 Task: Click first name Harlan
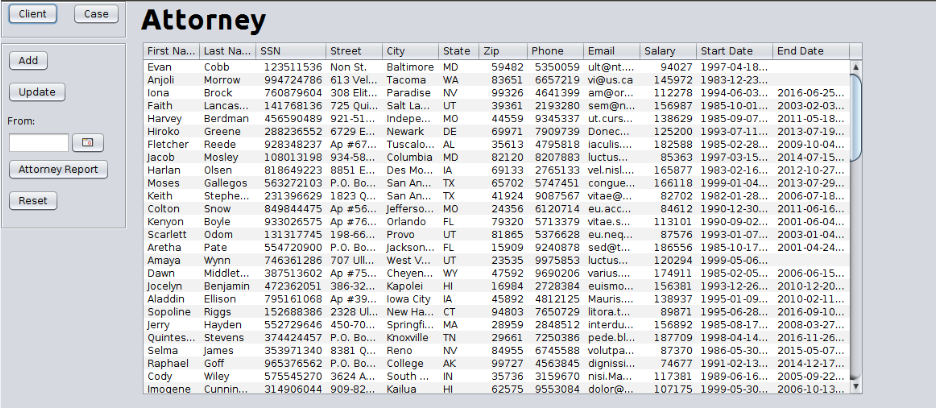[162, 170]
